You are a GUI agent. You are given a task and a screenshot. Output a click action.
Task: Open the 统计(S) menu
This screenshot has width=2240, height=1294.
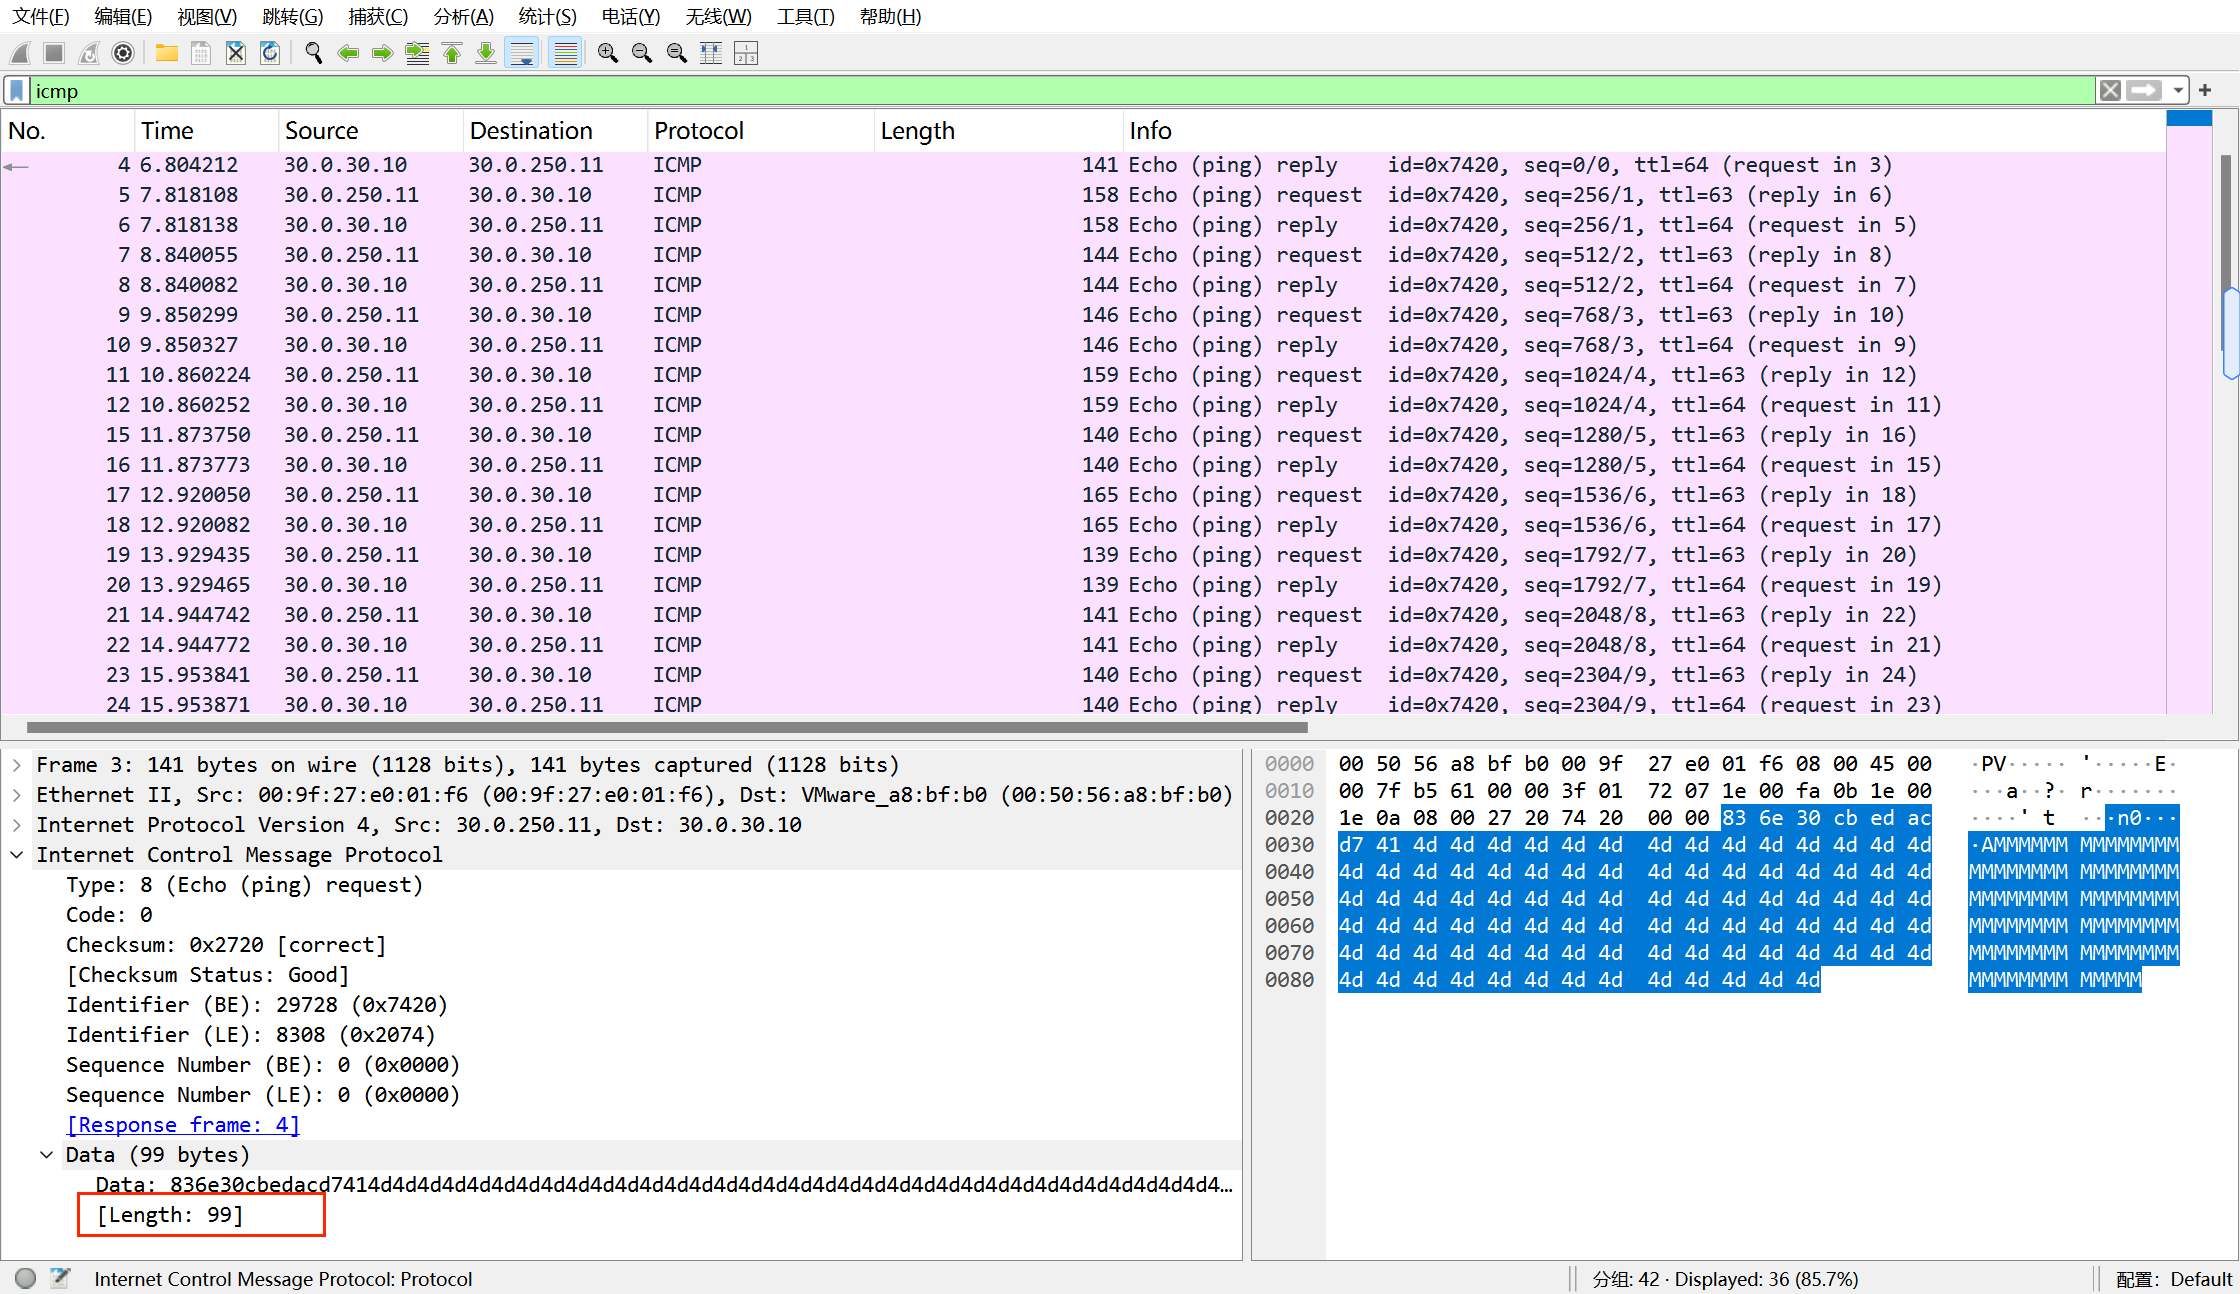click(x=547, y=16)
